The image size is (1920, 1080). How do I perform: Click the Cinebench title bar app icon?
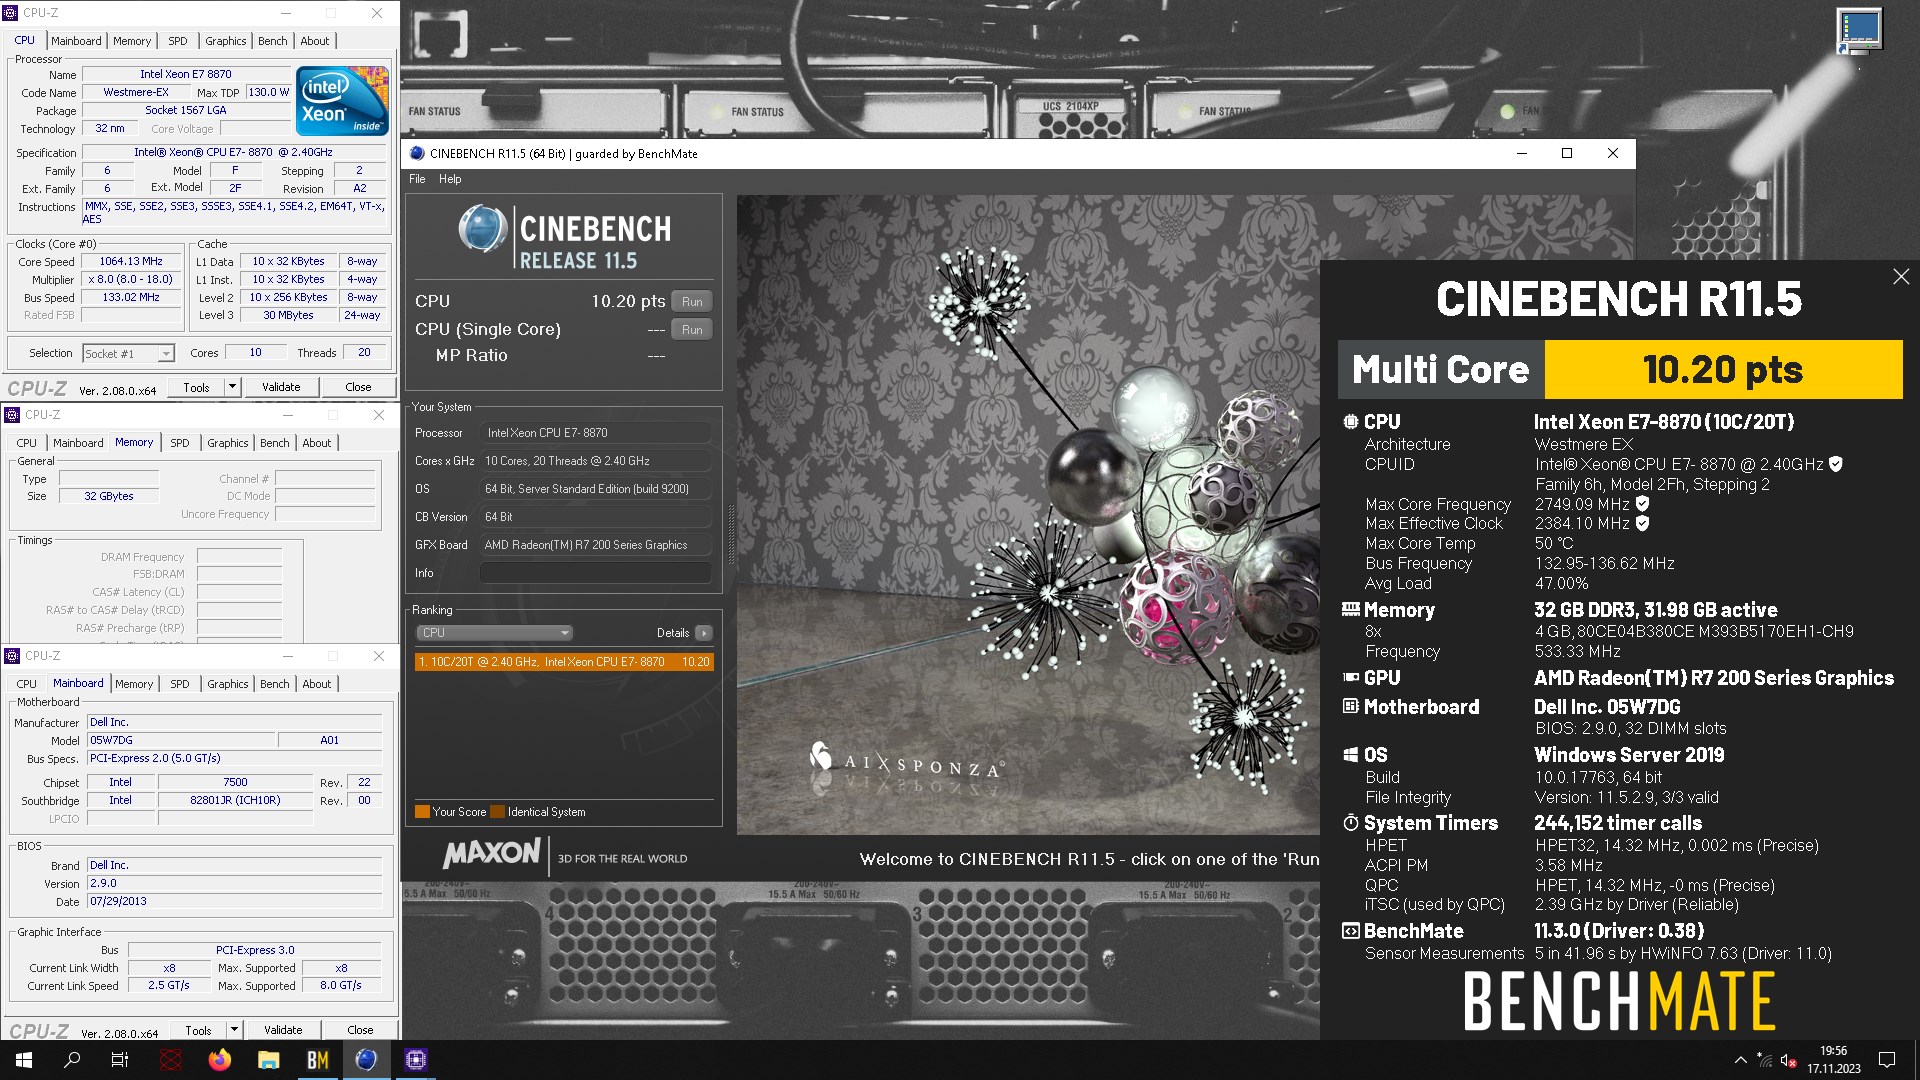pyautogui.click(x=418, y=153)
